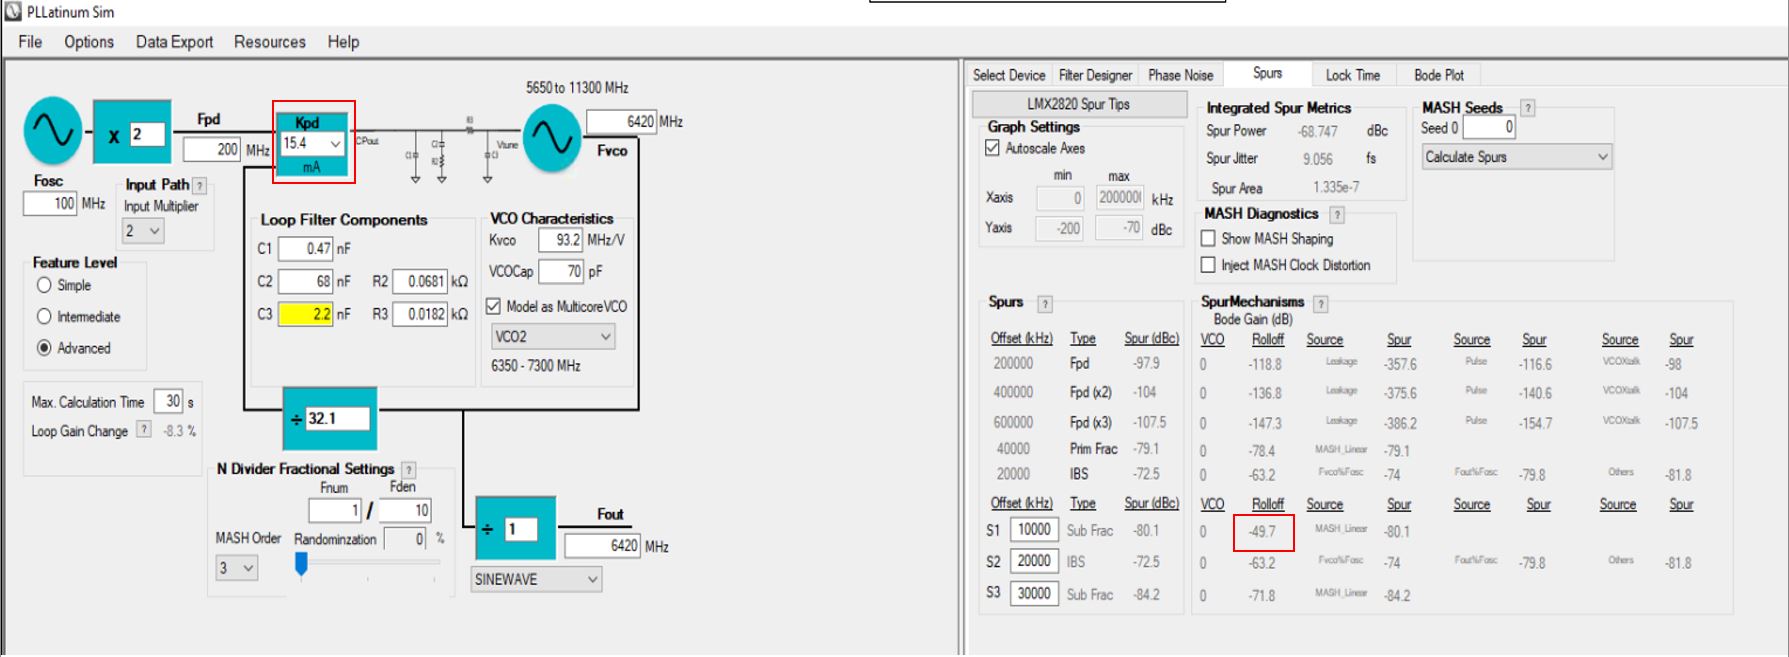
Task: Click the help icon beside SpurMechanisms
Action: (x=1321, y=303)
